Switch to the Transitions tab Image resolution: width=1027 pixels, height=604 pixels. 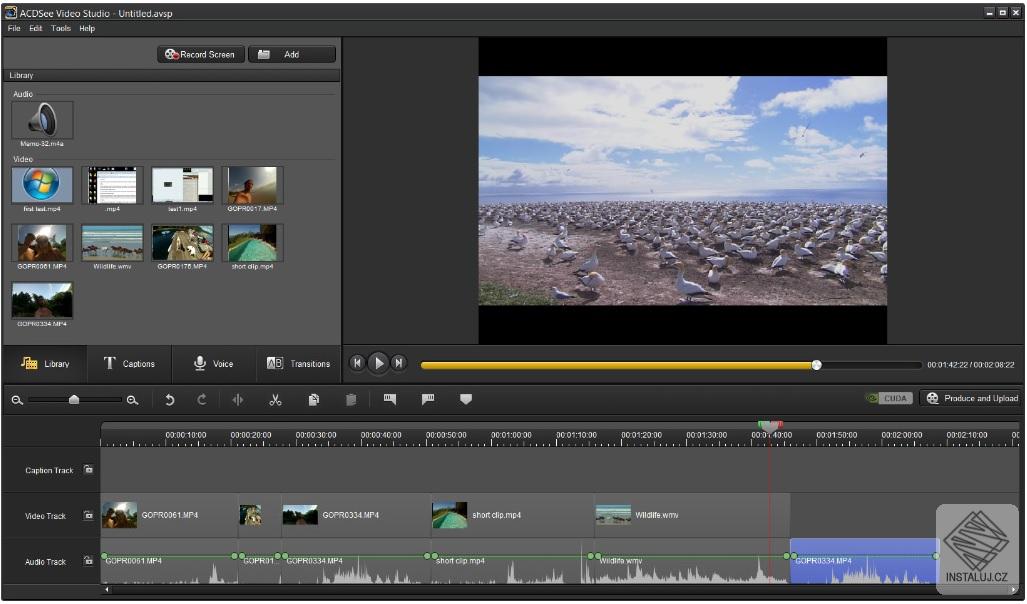[x=299, y=363]
